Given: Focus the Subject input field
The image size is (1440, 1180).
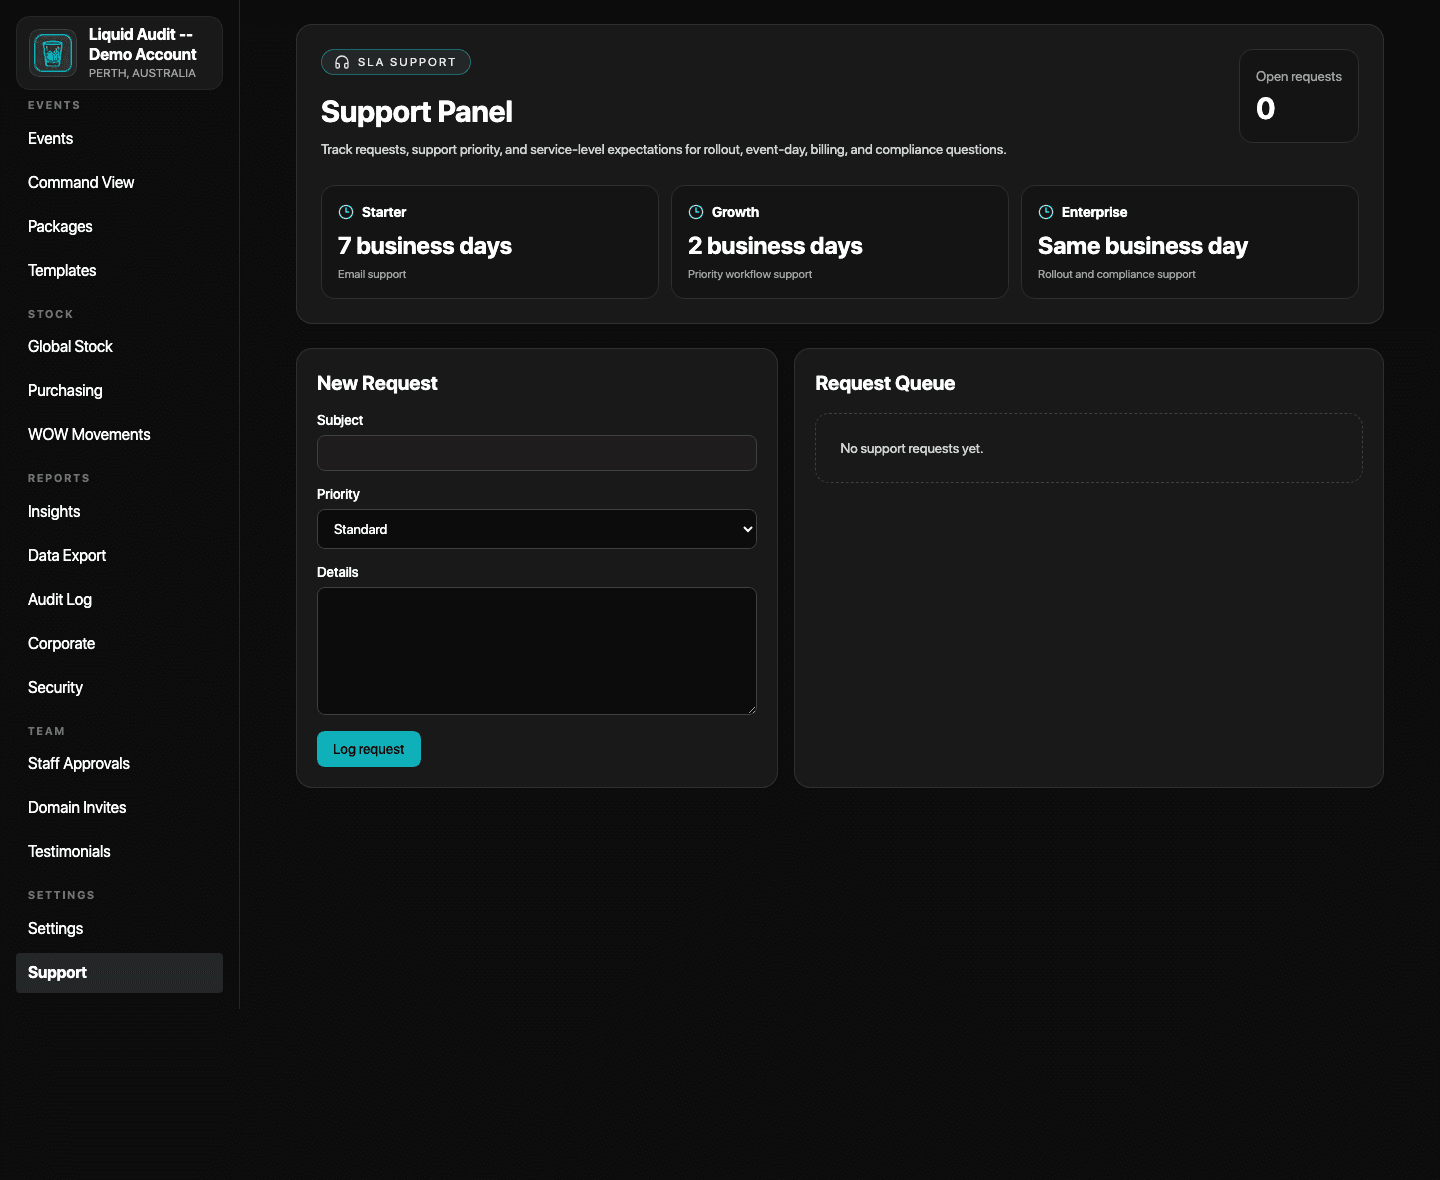Looking at the screenshot, I should click(537, 453).
